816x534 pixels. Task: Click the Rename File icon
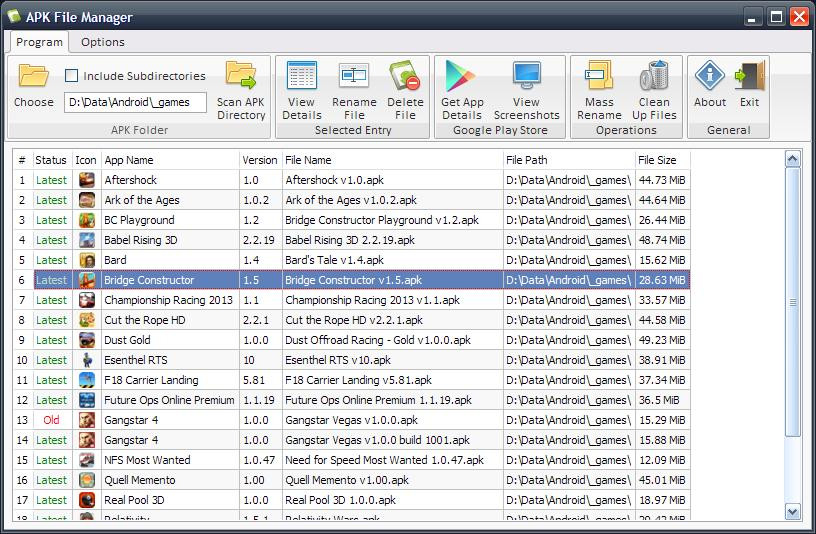point(354,76)
